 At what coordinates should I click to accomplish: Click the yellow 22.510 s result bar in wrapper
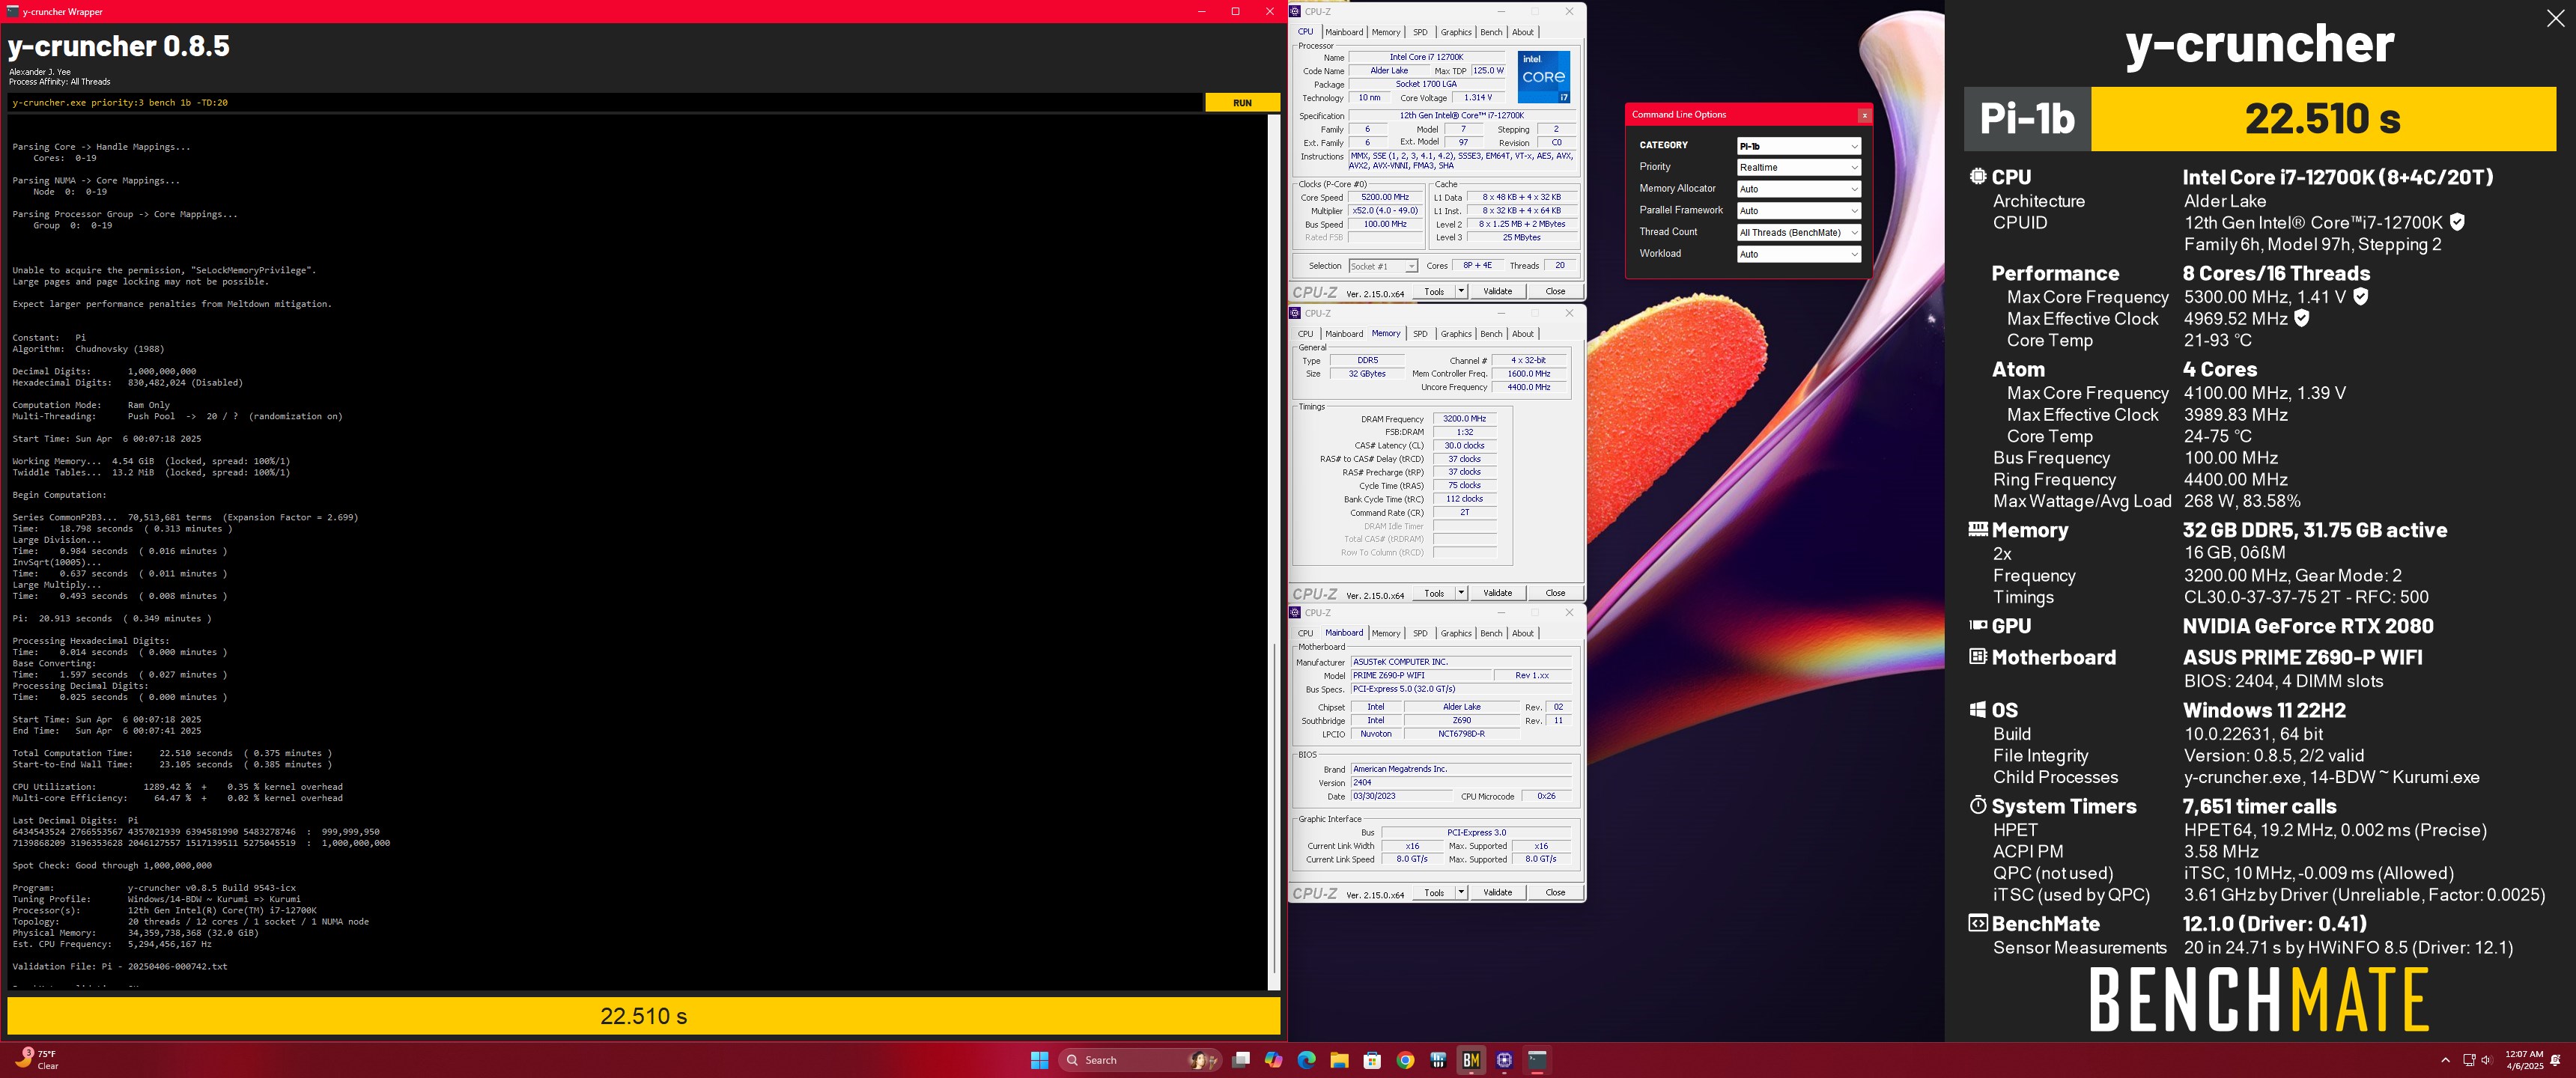click(643, 1016)
